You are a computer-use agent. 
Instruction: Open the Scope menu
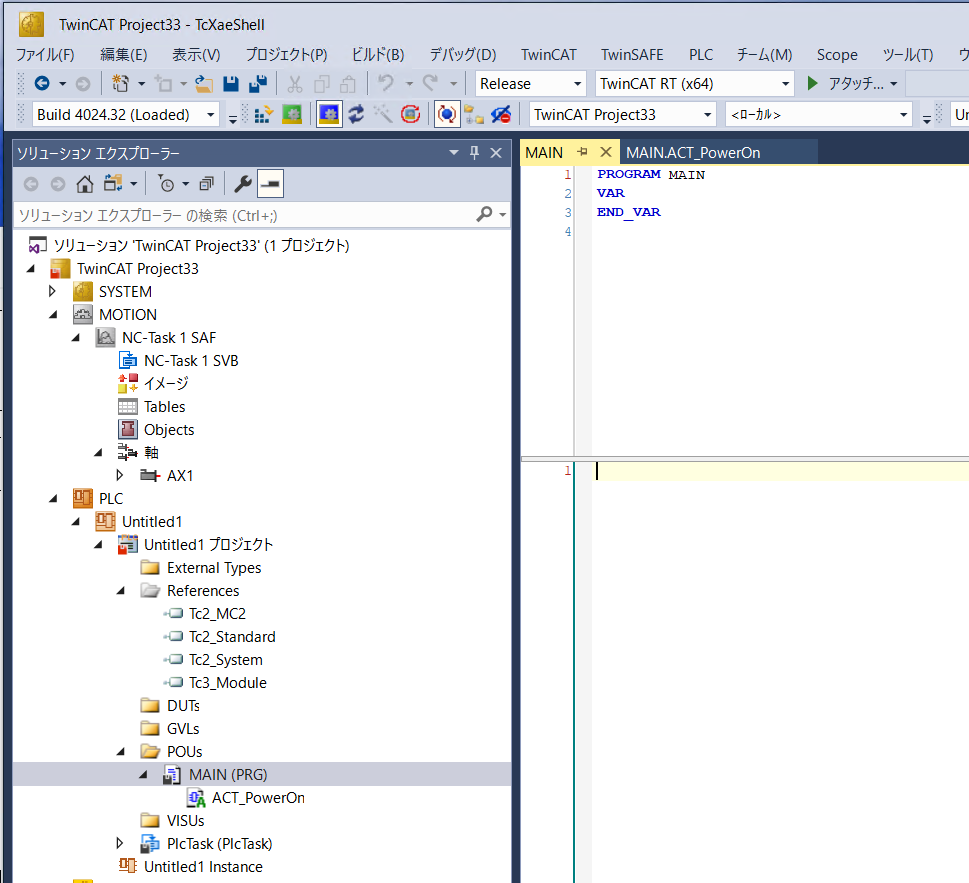(837, 54)
